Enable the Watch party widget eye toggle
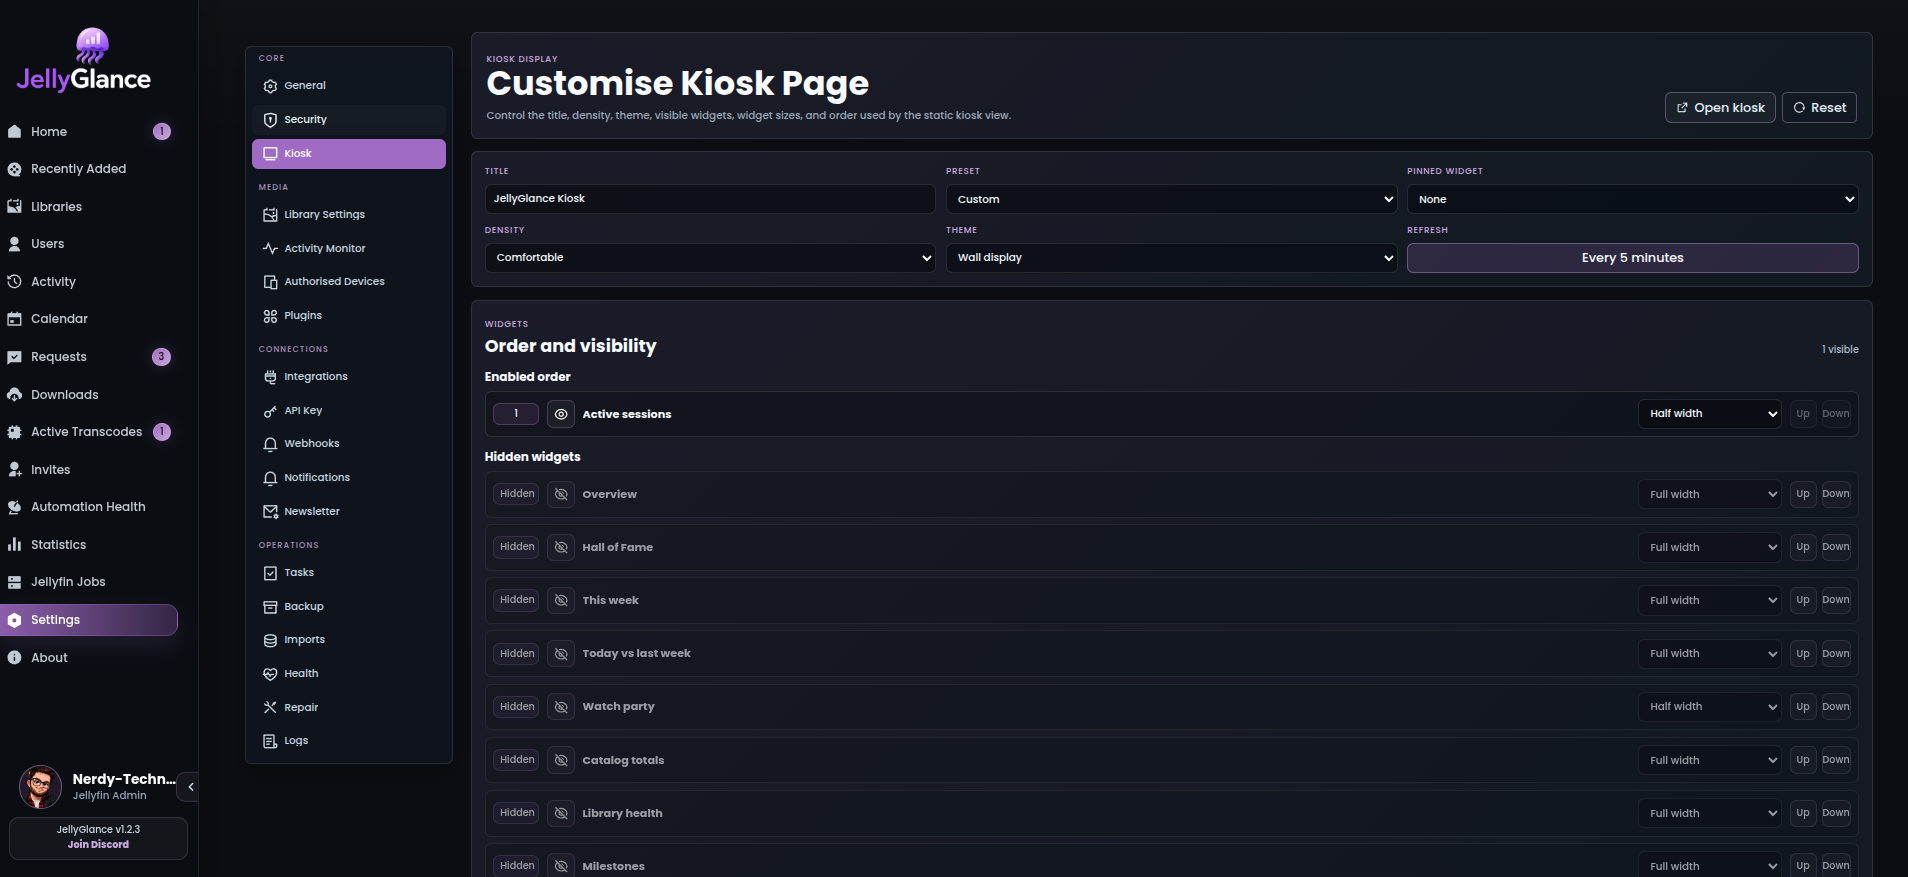The width and height of the screenshot is (1908, 877). click(x=561, y=707)
